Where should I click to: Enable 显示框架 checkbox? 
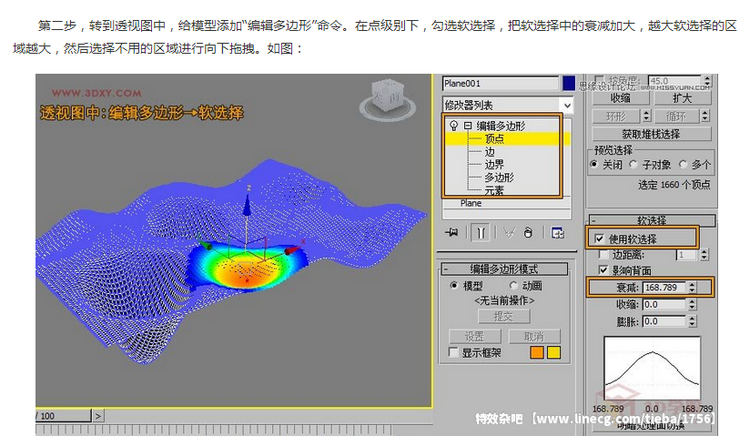pos(453,353)
